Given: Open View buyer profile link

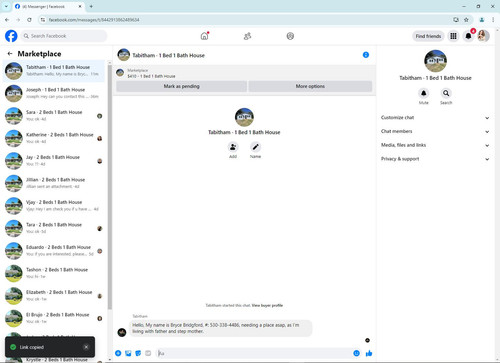Looking at the screenshot, I should [x=267, y=305].
